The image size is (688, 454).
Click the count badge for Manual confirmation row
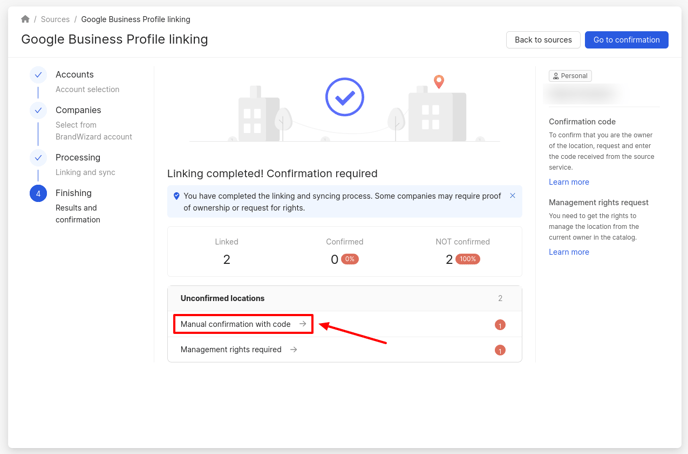(x=500, y=325)
